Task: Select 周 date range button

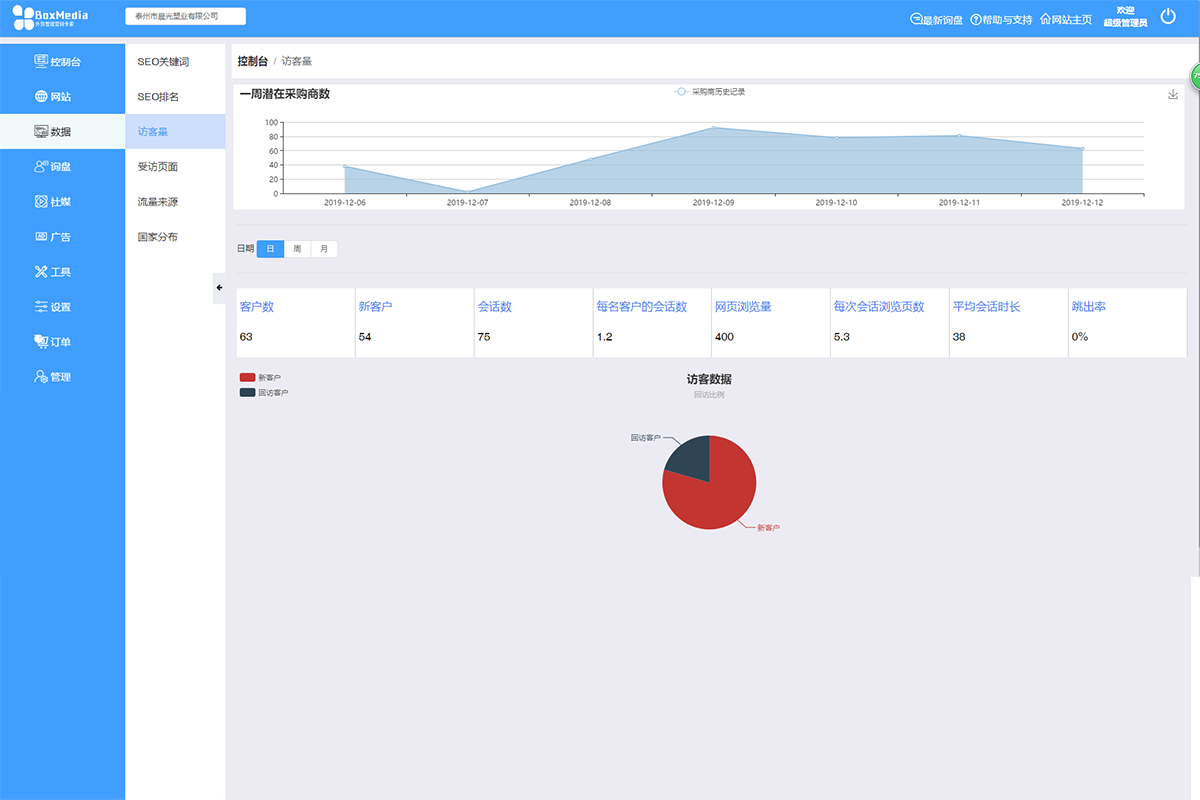Action: pos(297,249)
